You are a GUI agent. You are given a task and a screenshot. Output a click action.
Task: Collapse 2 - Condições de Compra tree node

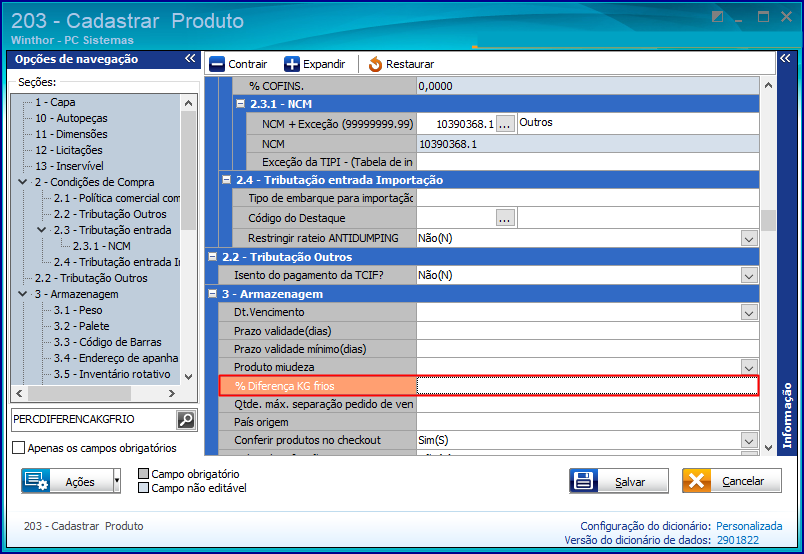(x=23, y=182)
